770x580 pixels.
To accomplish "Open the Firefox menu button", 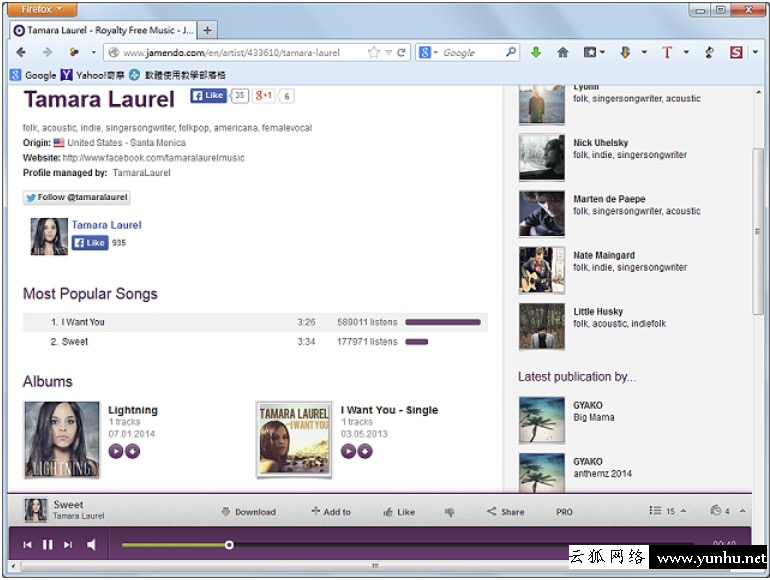I will coord(42,9).
